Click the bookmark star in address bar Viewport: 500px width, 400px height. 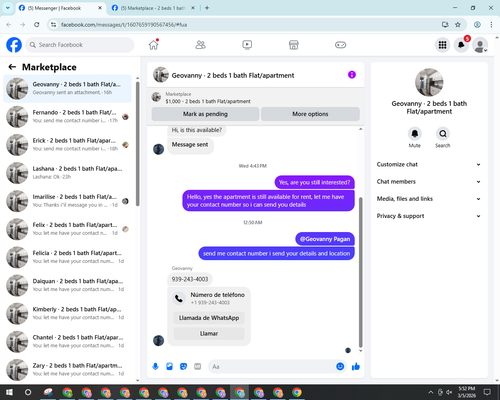click(x=458, y=25)
